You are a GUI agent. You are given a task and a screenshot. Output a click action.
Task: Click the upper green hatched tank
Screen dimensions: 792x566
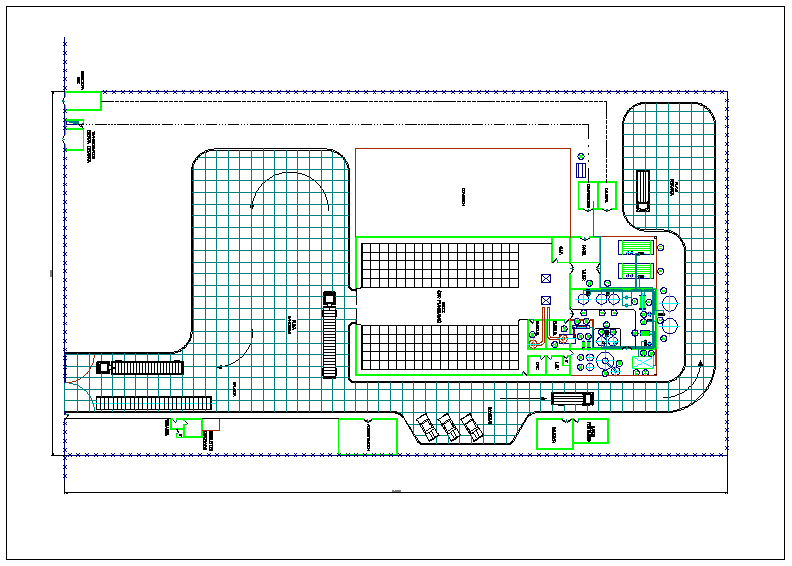[634, 247]
